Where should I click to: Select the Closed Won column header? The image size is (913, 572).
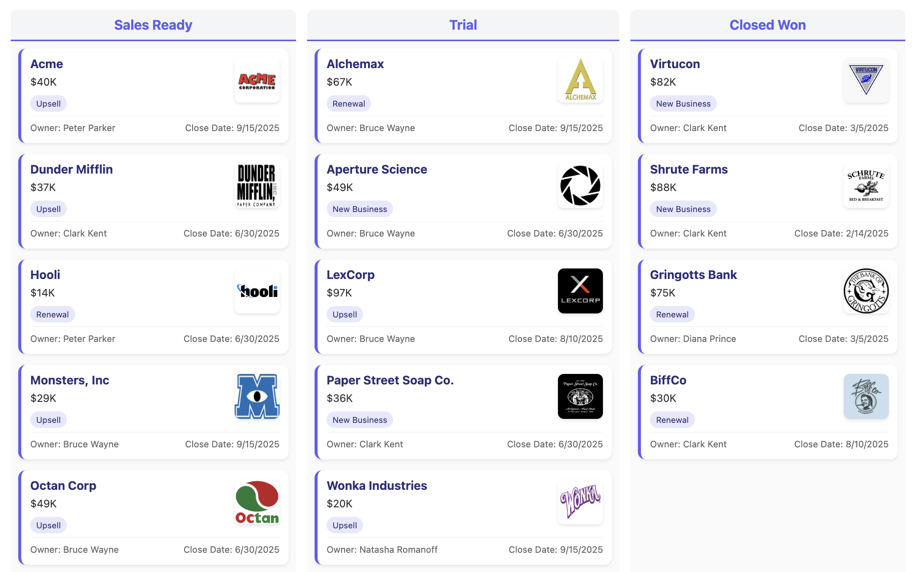[767, 25]
